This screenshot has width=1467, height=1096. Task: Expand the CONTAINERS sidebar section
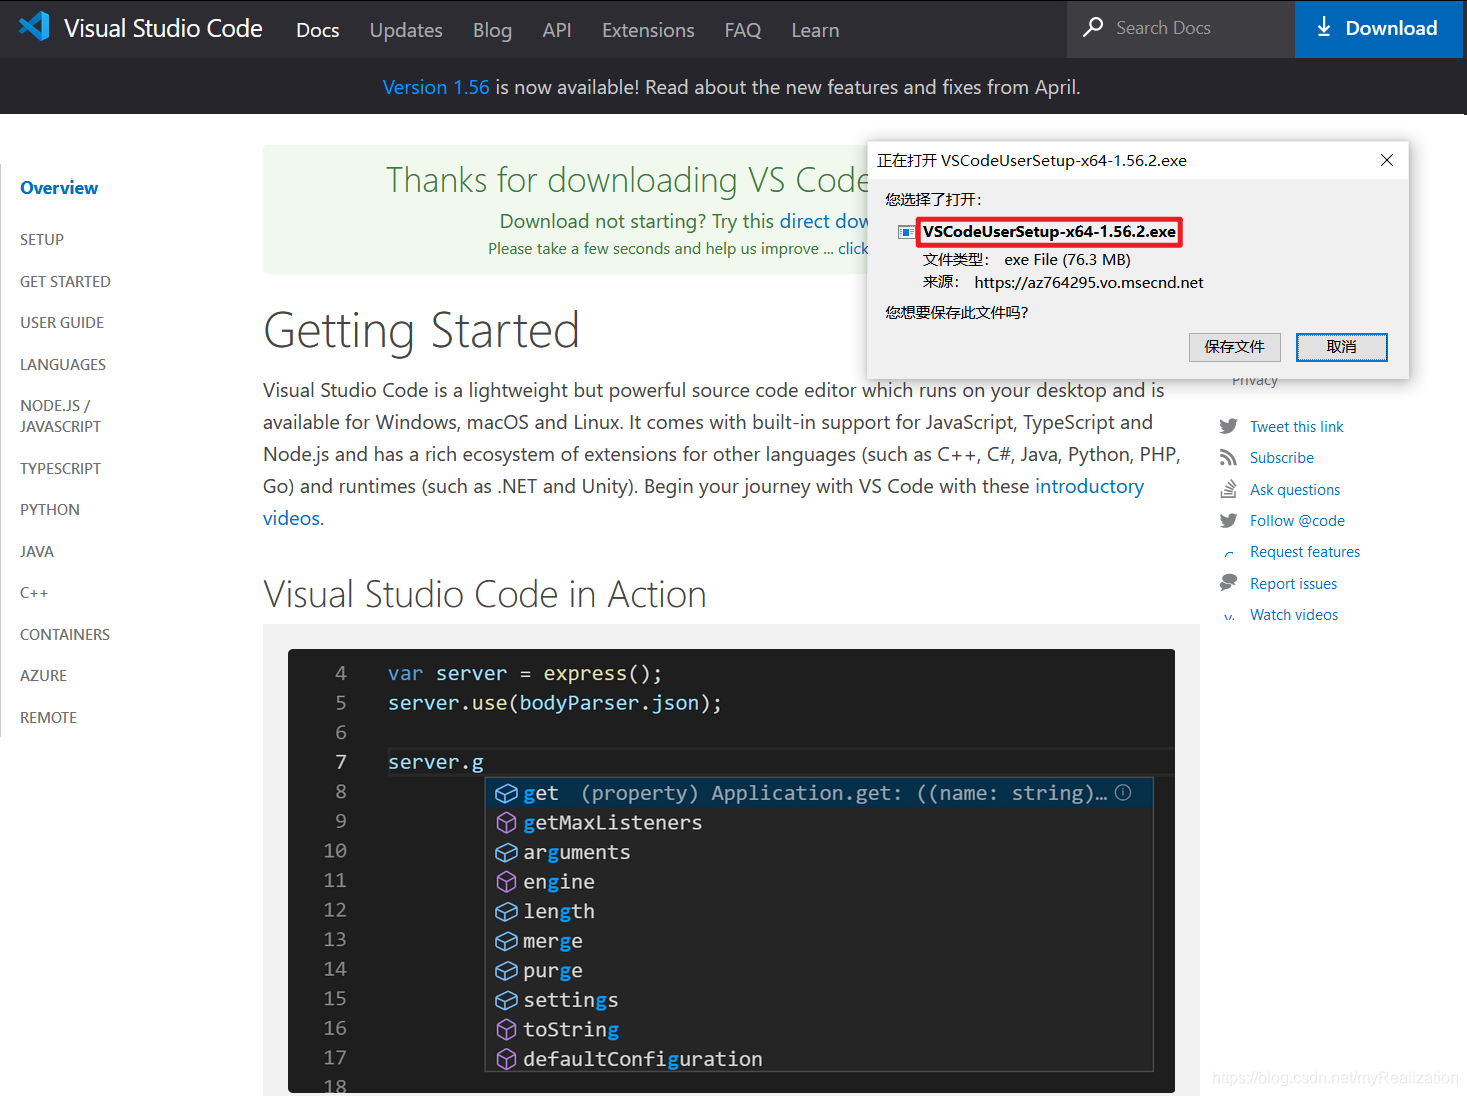coord(65,635)
